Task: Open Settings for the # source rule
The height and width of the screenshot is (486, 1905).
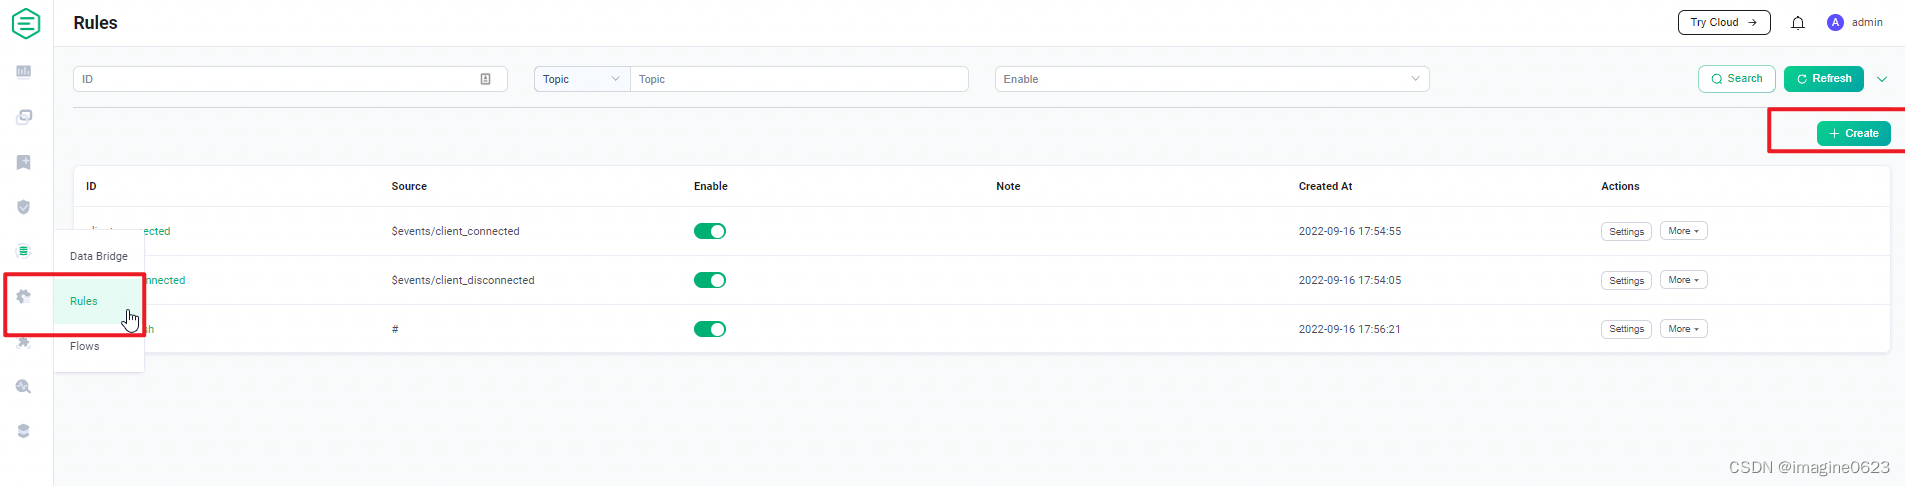Action: point(1626,329)
